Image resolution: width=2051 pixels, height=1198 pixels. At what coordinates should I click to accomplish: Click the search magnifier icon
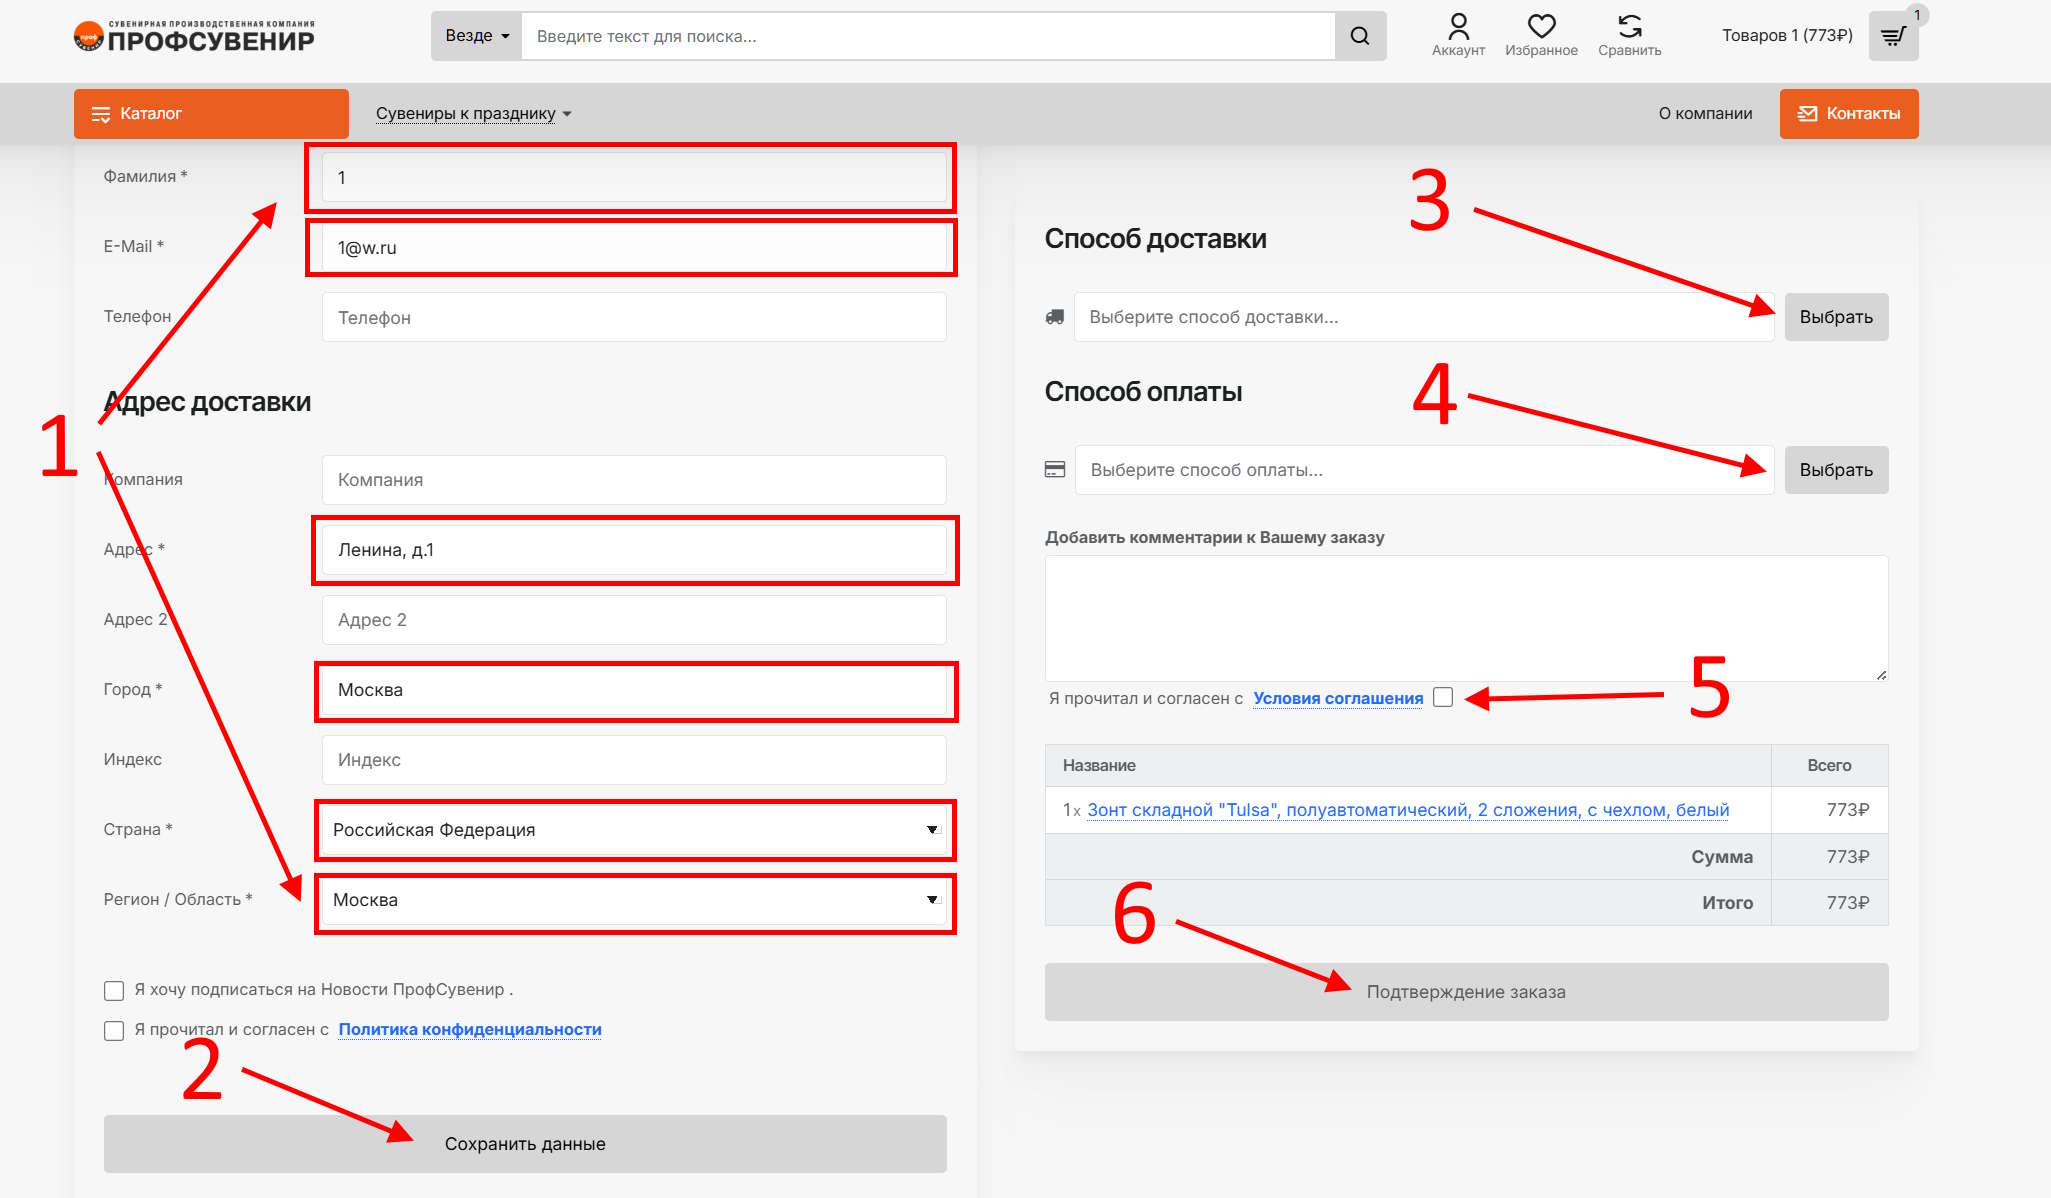pos(1359,36)
